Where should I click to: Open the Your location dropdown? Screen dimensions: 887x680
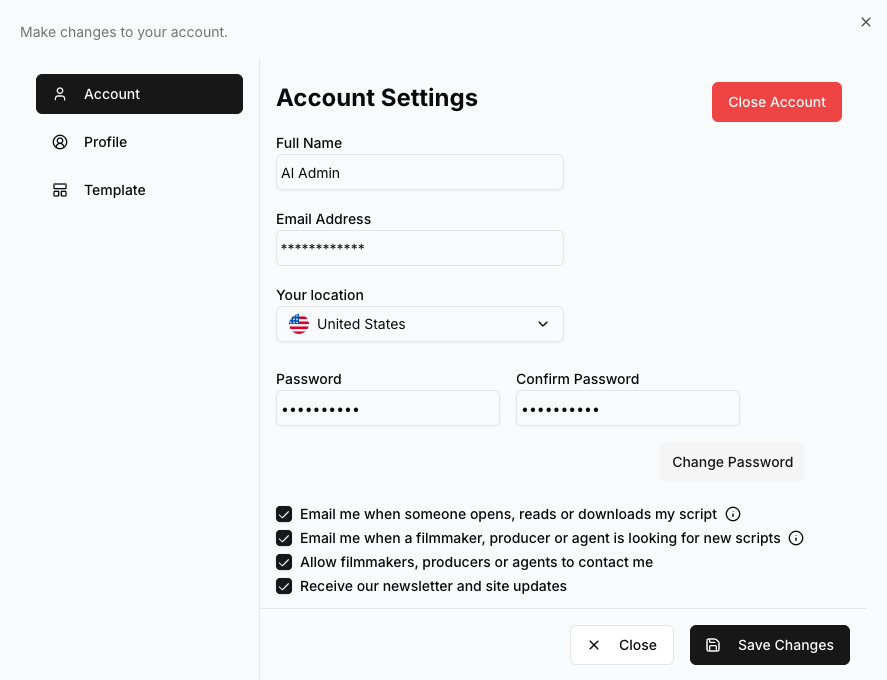419,323
